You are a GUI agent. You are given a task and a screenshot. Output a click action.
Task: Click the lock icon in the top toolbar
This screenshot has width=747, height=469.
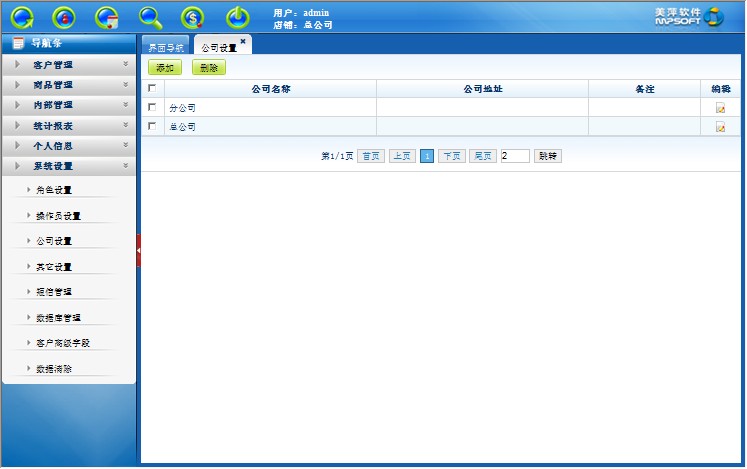coord(64,16)
